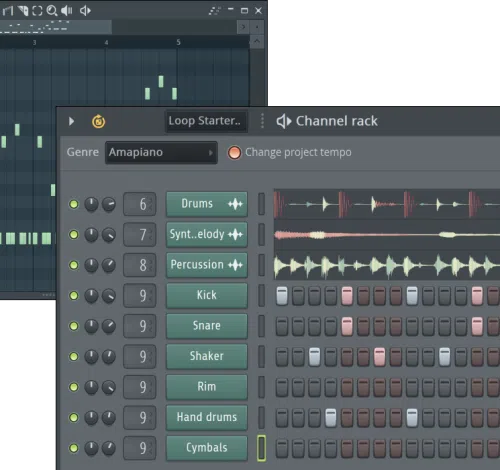Click the waveform icon on the Drums channel
The image size is (500, 470).
(x=235, y=204)
